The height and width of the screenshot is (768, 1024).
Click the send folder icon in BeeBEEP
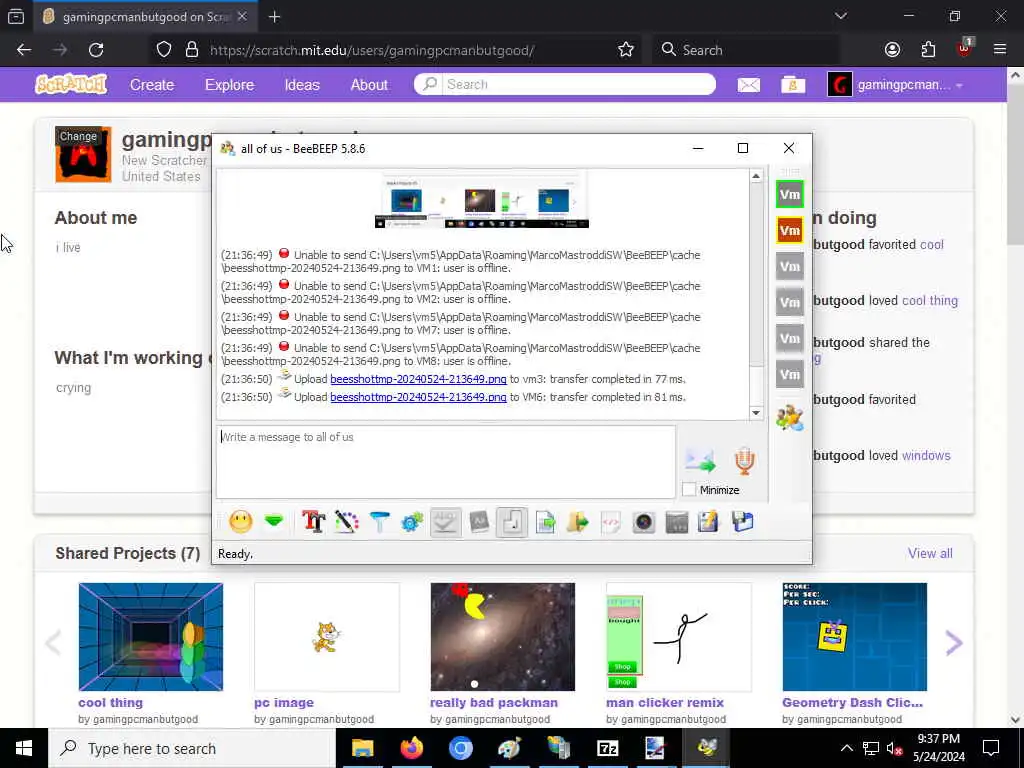click(x=578, y=522)
